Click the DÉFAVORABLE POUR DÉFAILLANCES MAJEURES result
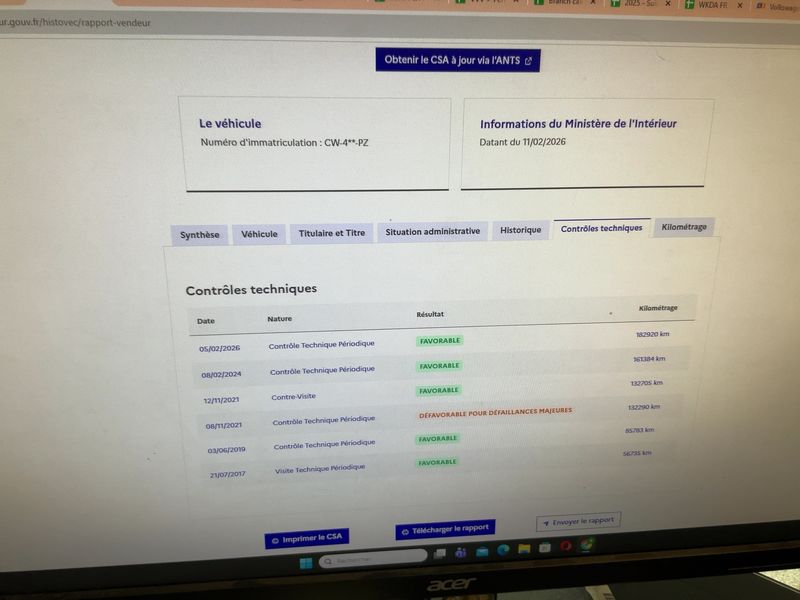The height and width of the screenshot is (600, 800). coord(495,412)
